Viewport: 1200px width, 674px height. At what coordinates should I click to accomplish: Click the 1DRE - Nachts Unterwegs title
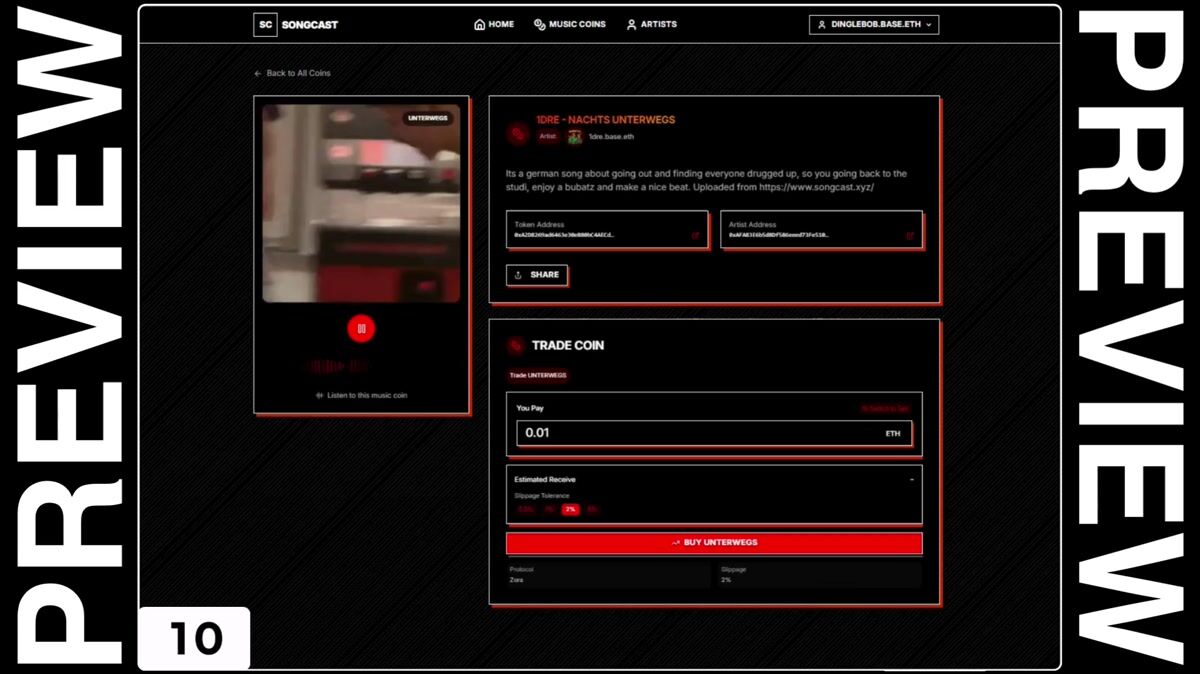pyautogui.click(x=605, y=120)
